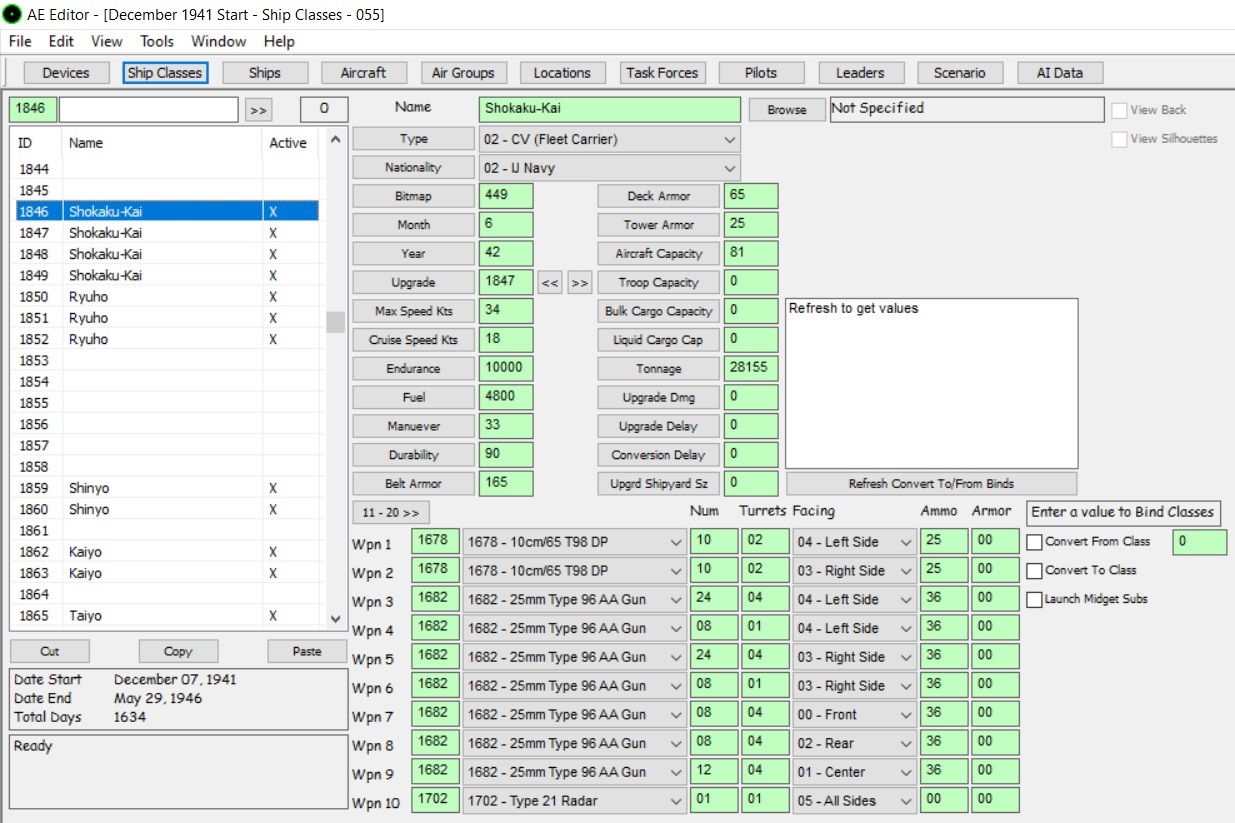The width and height of the screenshot is (1235, 823).
Task: Click the Name field containing Shokaku-Kai
Action: [610, 109]
